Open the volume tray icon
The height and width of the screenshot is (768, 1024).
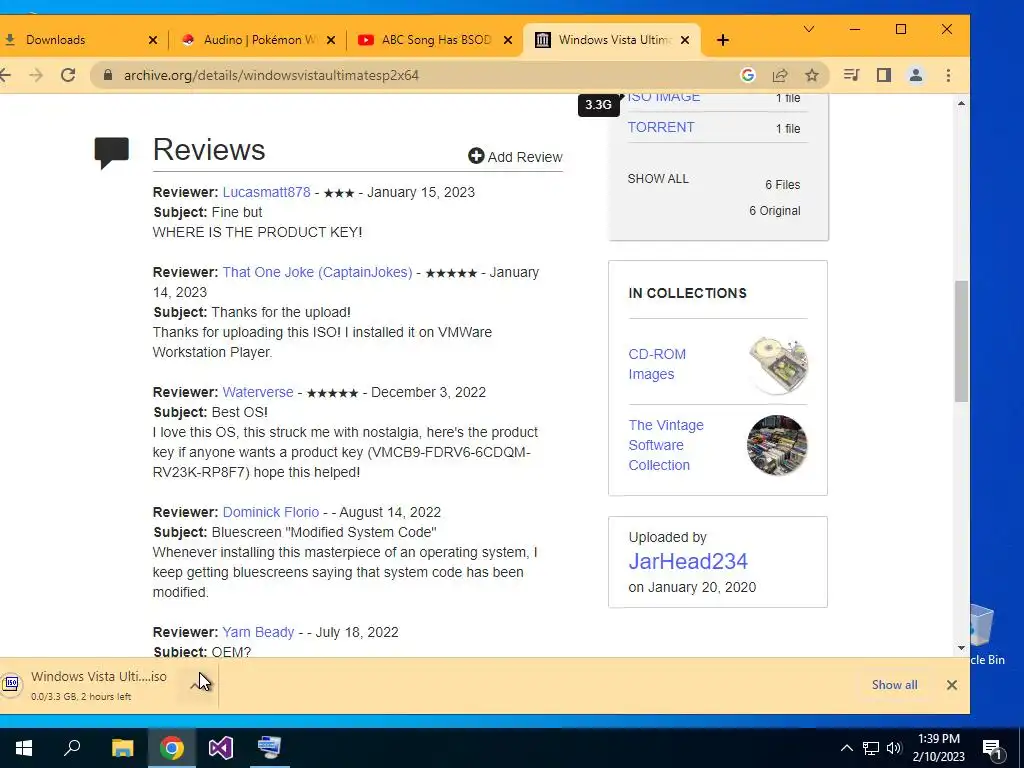pos(894,748)
